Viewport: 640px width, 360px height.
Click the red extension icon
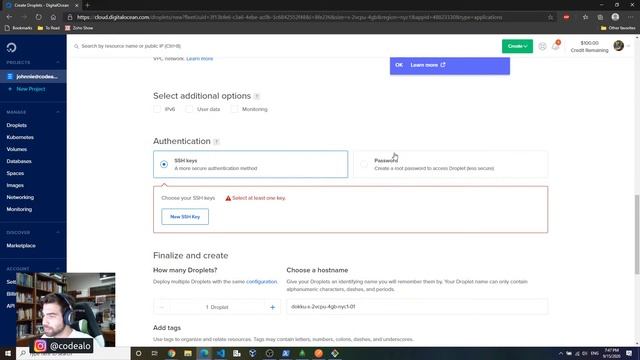pyautogui.click(x=566, y=17)
